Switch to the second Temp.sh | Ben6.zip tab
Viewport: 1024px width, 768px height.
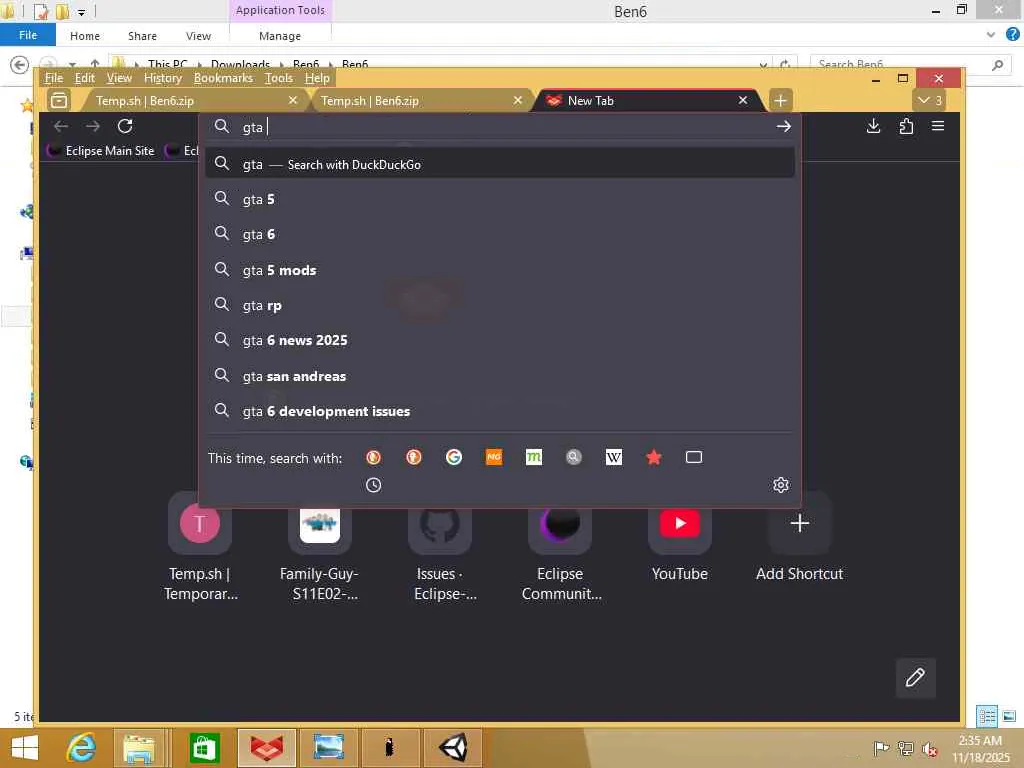click(418, 101)
